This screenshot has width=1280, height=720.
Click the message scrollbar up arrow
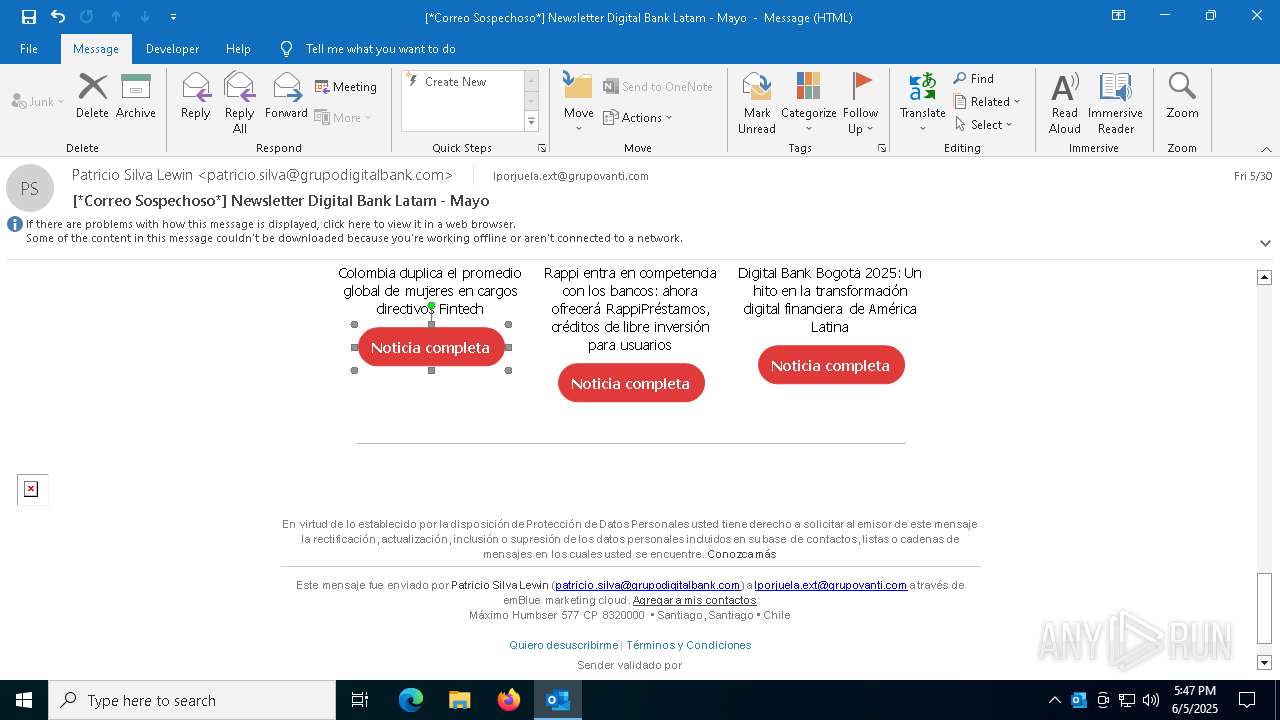tap(1265, 277)
